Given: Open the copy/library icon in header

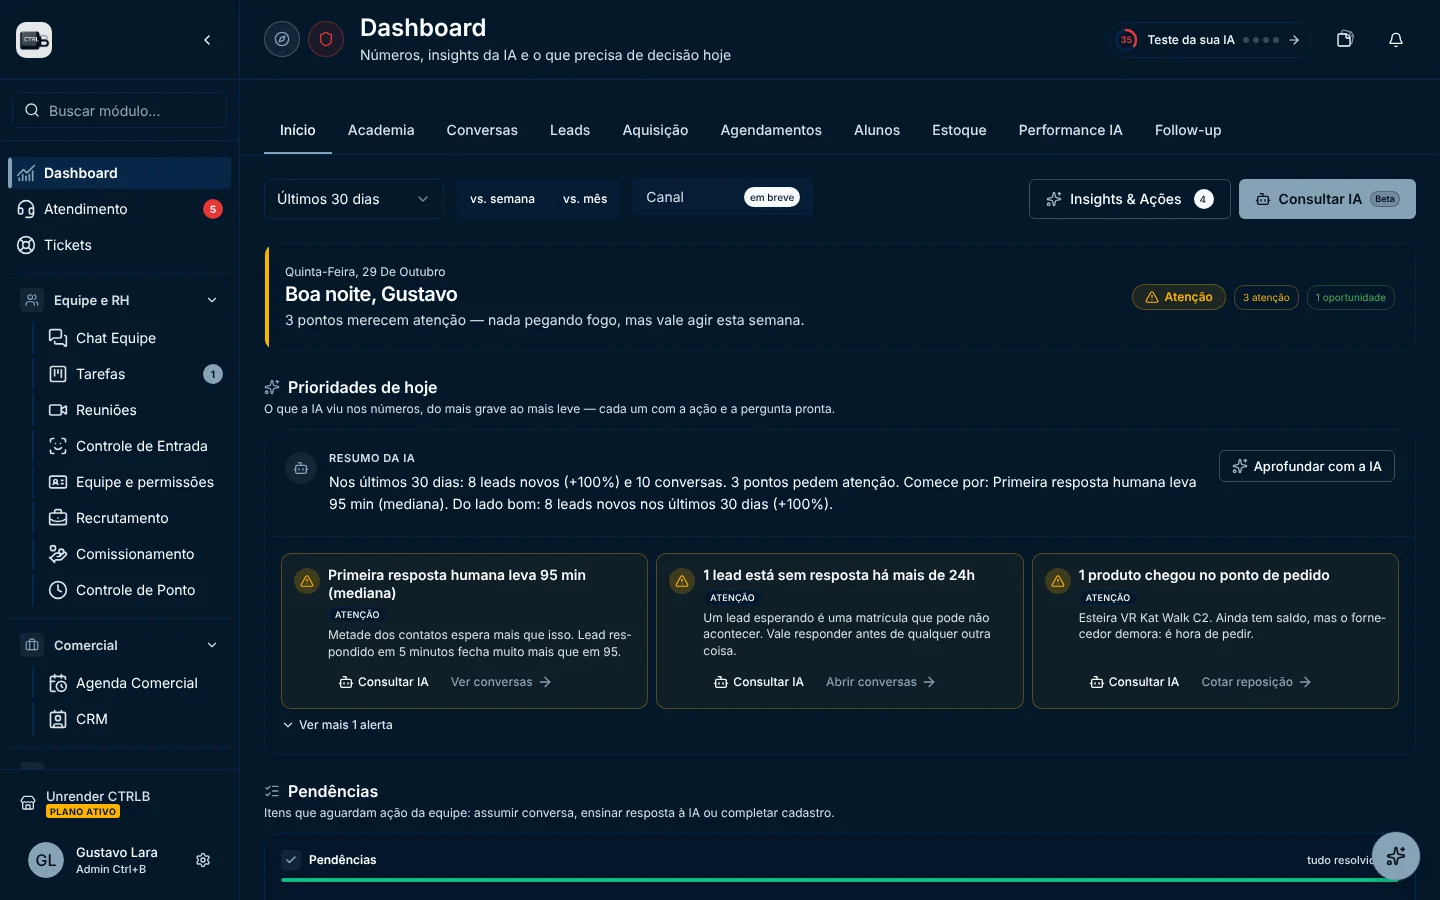Looking at the screenshot, I should [1345, 39].
